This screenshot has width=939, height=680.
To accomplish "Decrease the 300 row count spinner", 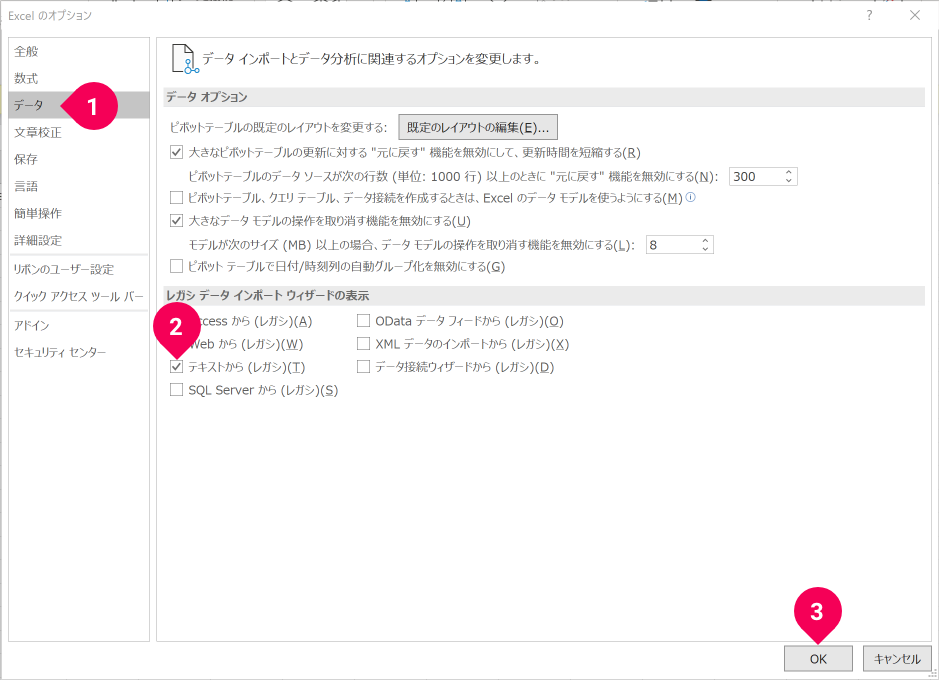I will click(x=789, y=181).
